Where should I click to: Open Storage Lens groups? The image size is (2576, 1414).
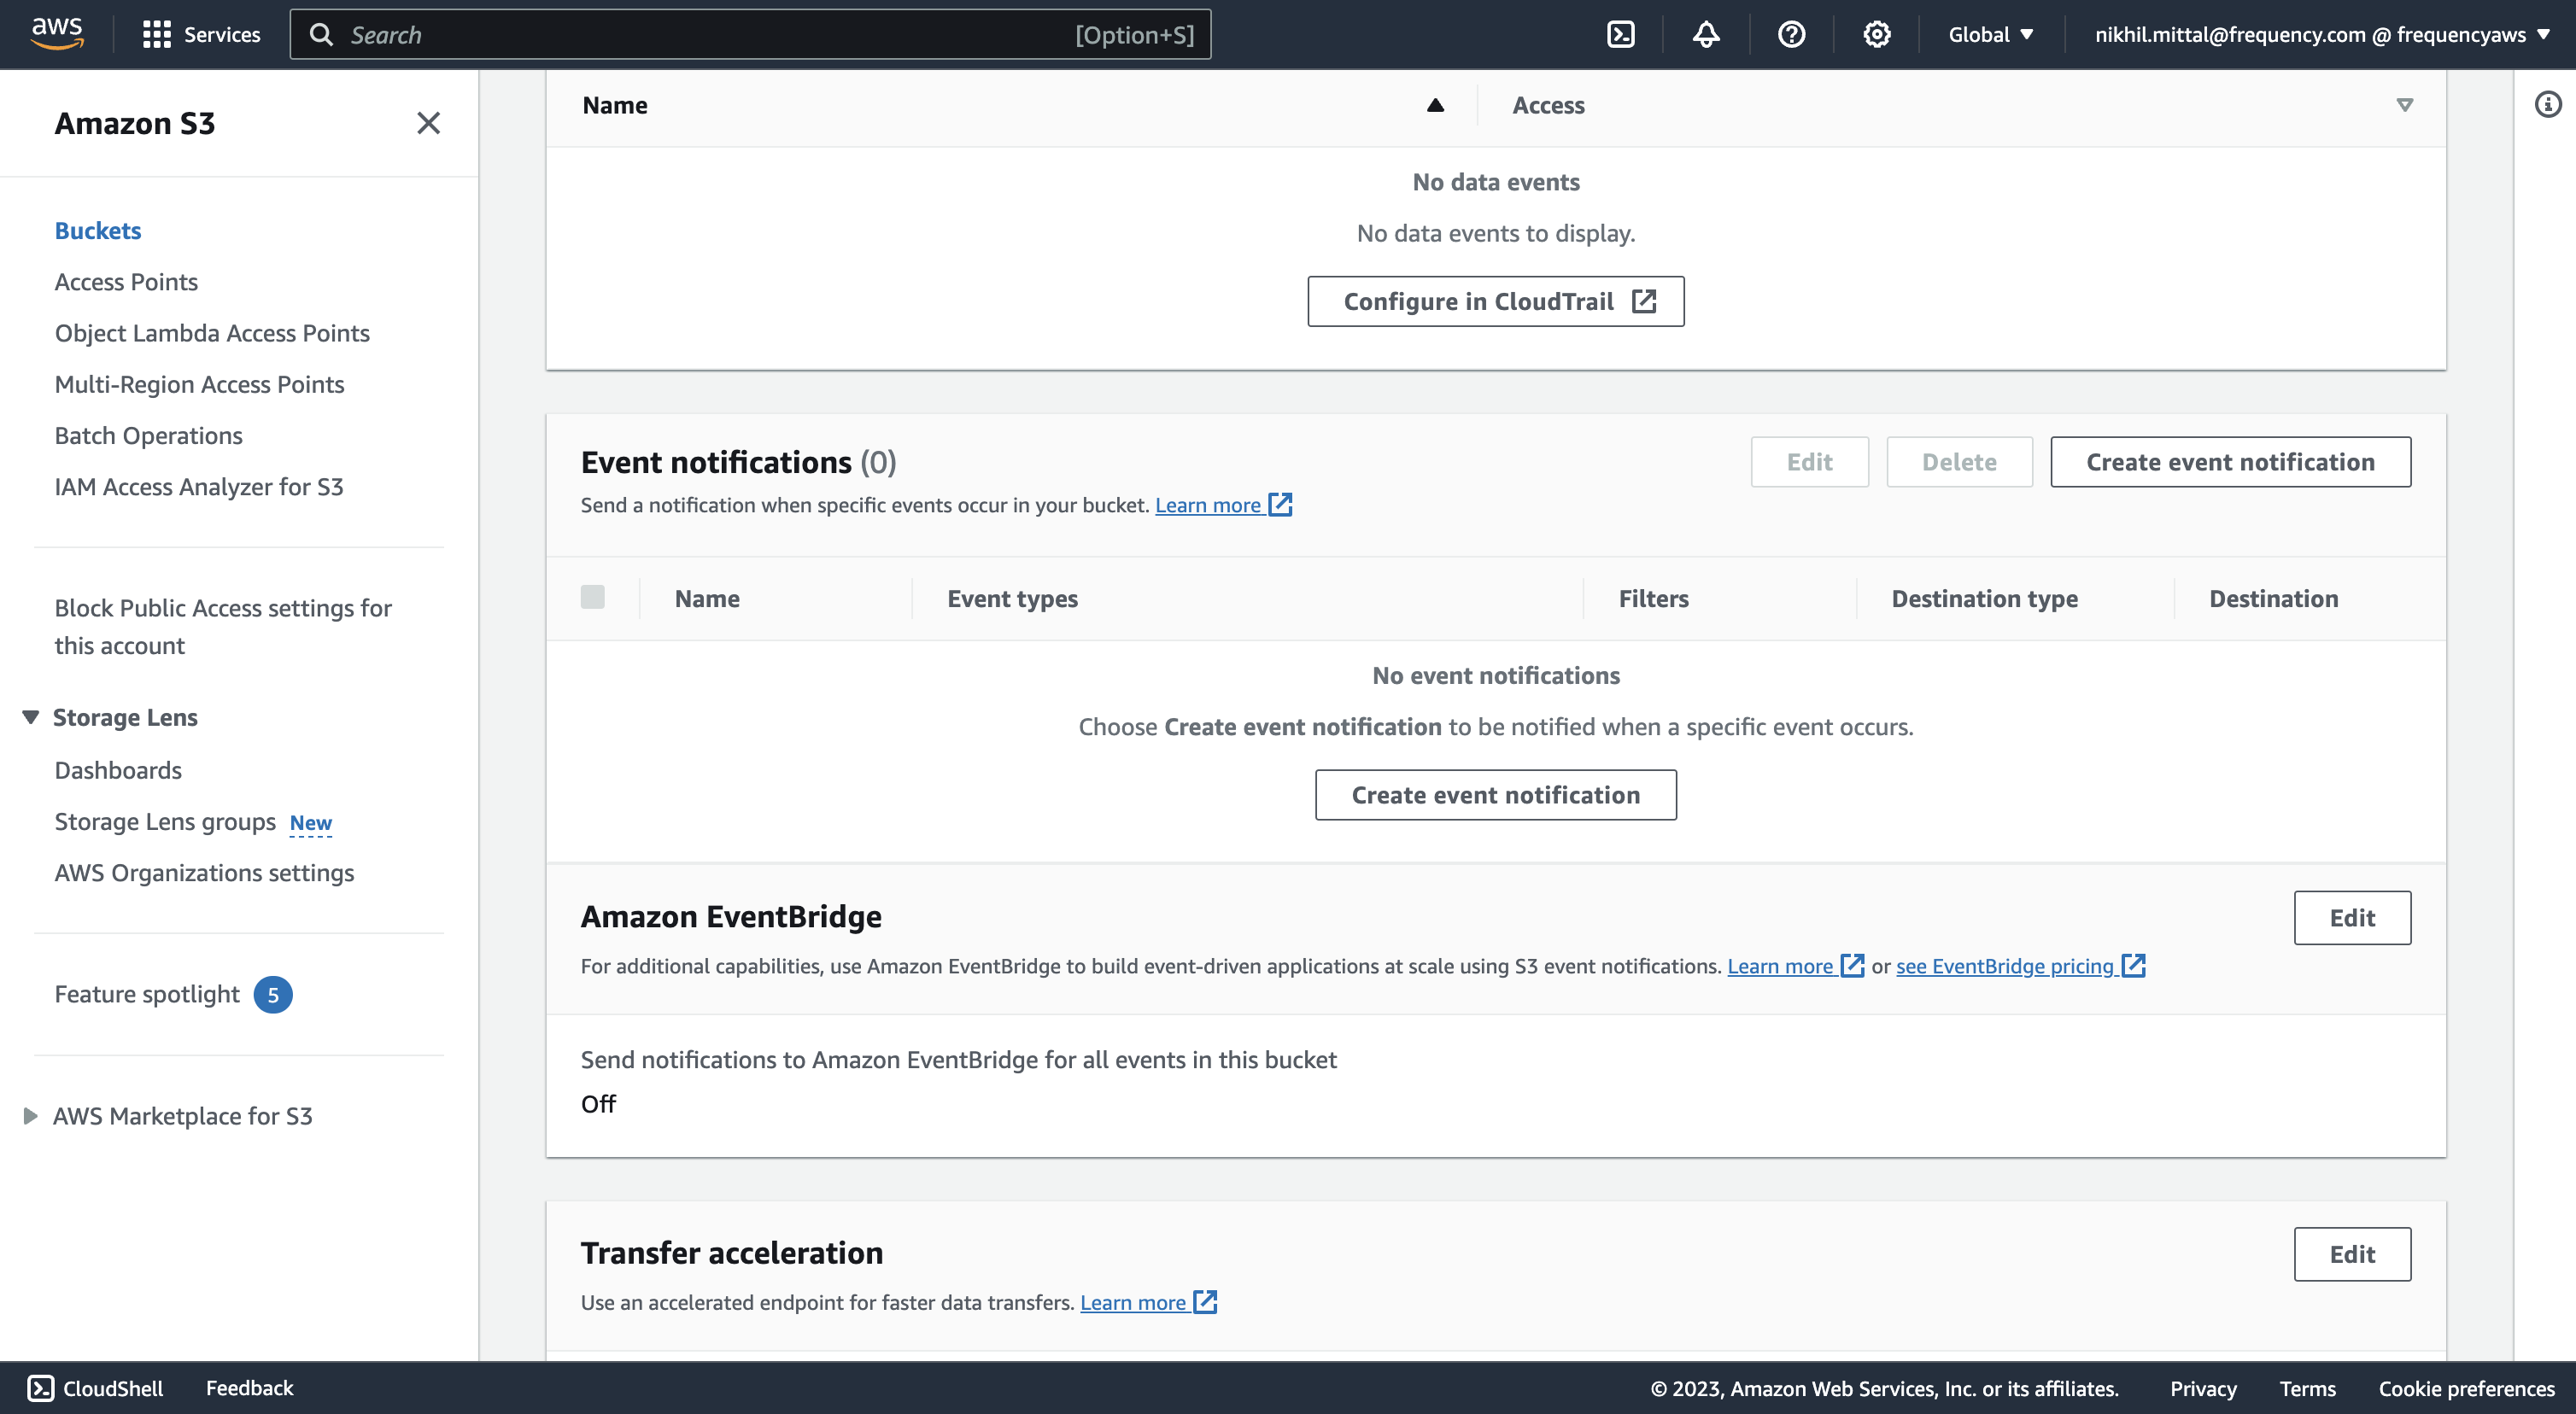(165, 822)
